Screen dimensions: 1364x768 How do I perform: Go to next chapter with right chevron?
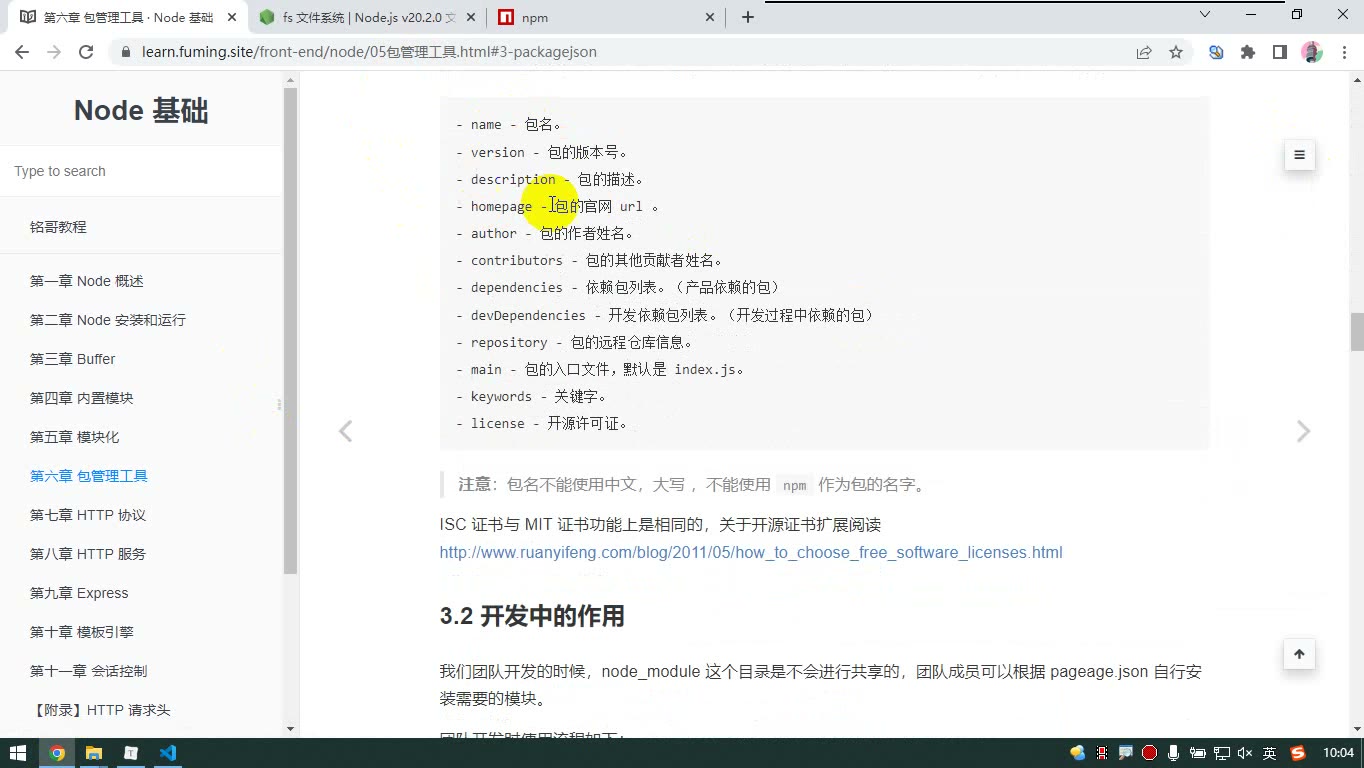(x=1303, y=431)
